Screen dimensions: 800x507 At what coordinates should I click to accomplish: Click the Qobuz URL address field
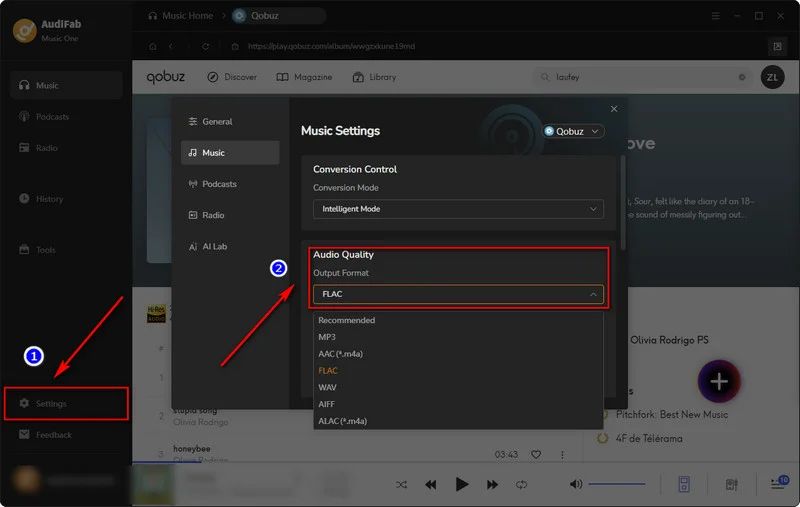[x=332, y=46]
